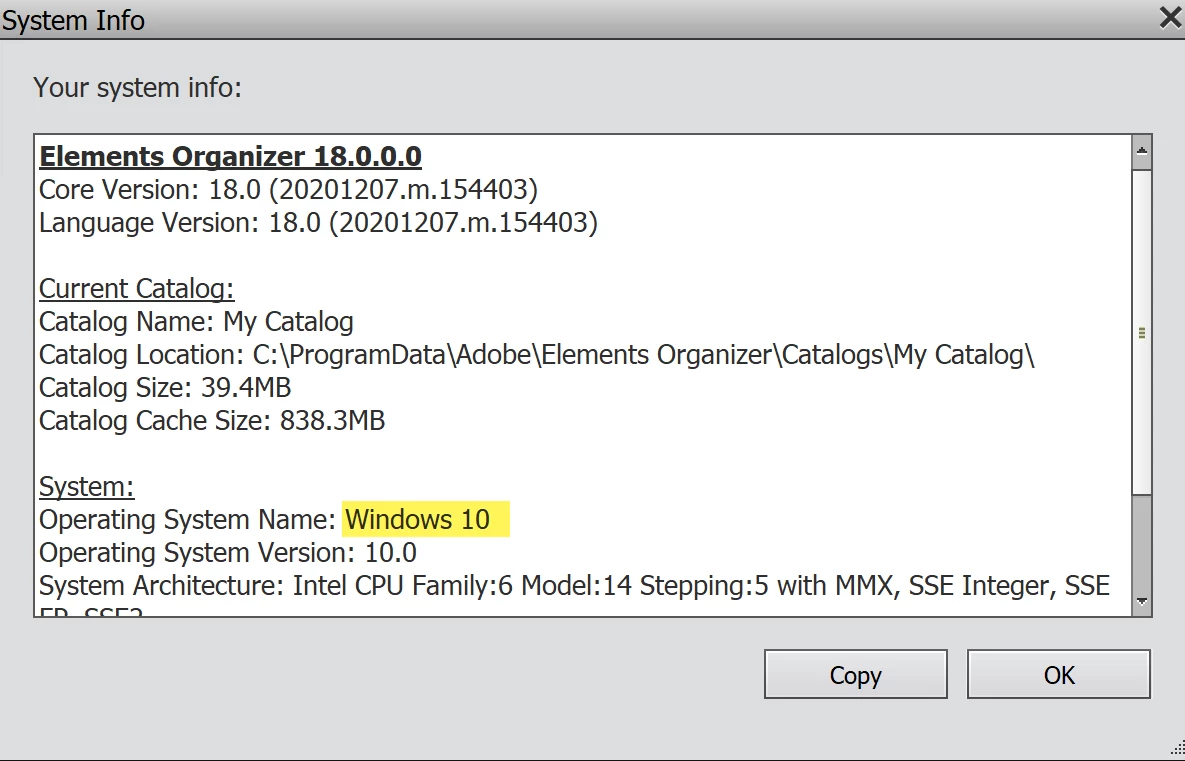The image size is (1185, 761).
Task: Select the Elements Organizer 18.0.0.0 heading
Action: pyautogui.click(x=231, y=156)
